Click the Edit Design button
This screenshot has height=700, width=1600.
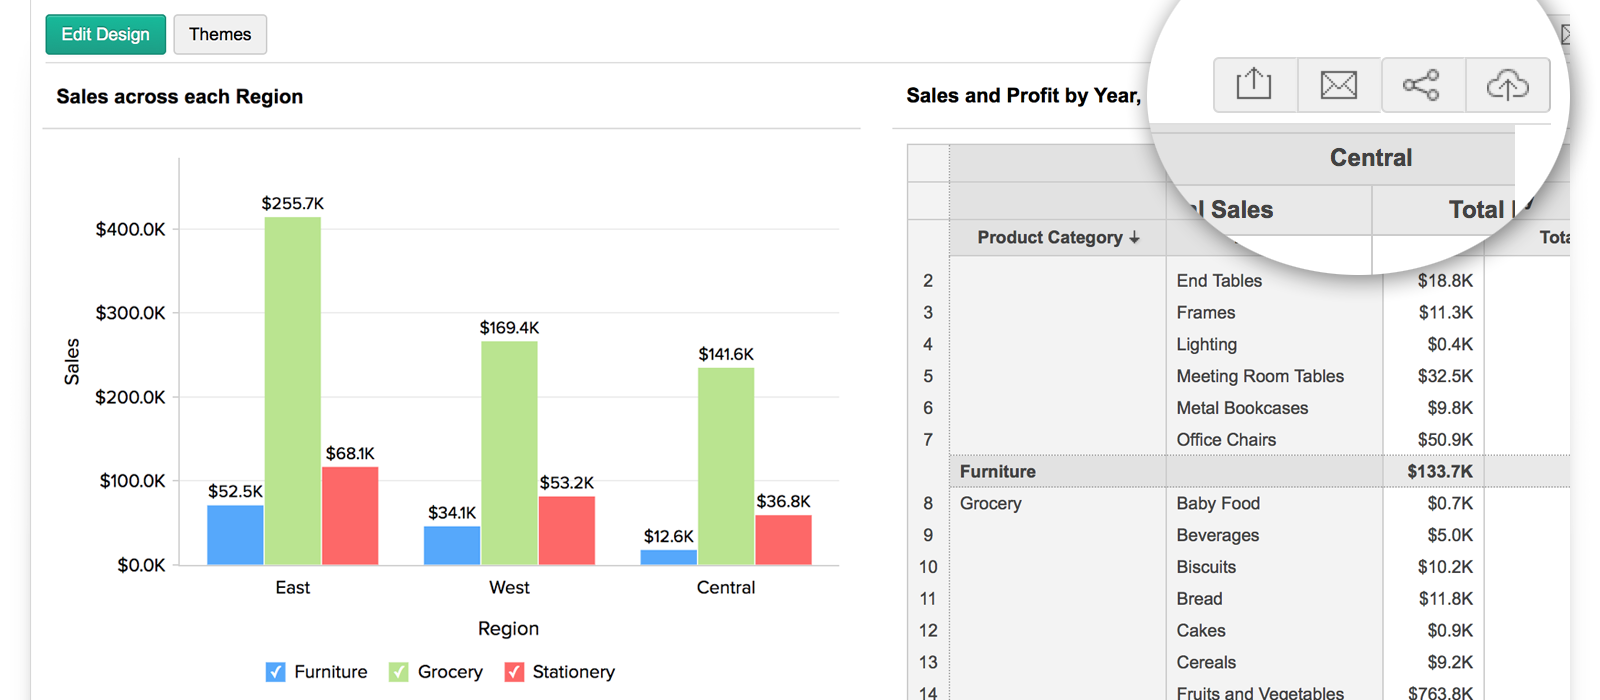pos(105,34)
